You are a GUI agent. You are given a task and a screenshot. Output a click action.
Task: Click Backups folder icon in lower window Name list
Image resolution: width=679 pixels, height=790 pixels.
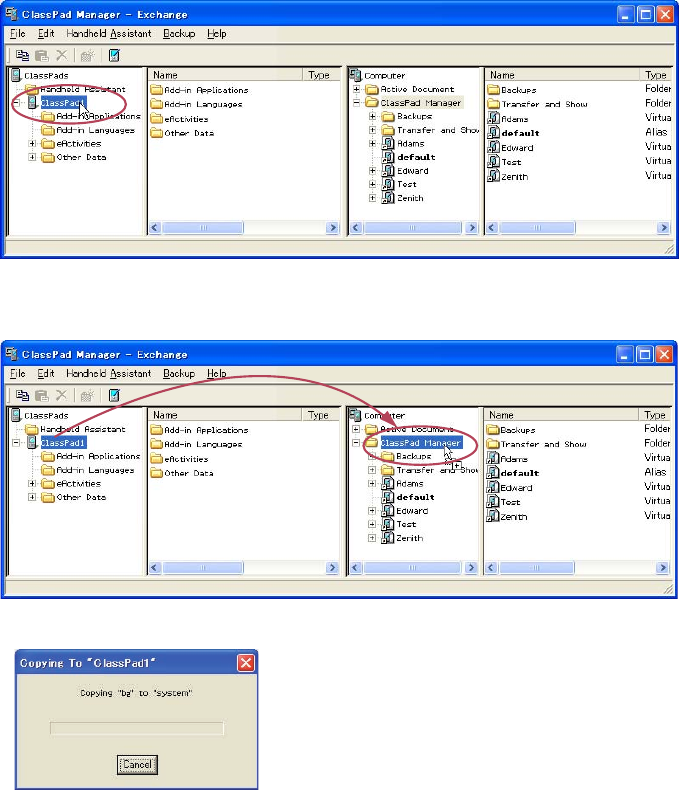point(492,430)
